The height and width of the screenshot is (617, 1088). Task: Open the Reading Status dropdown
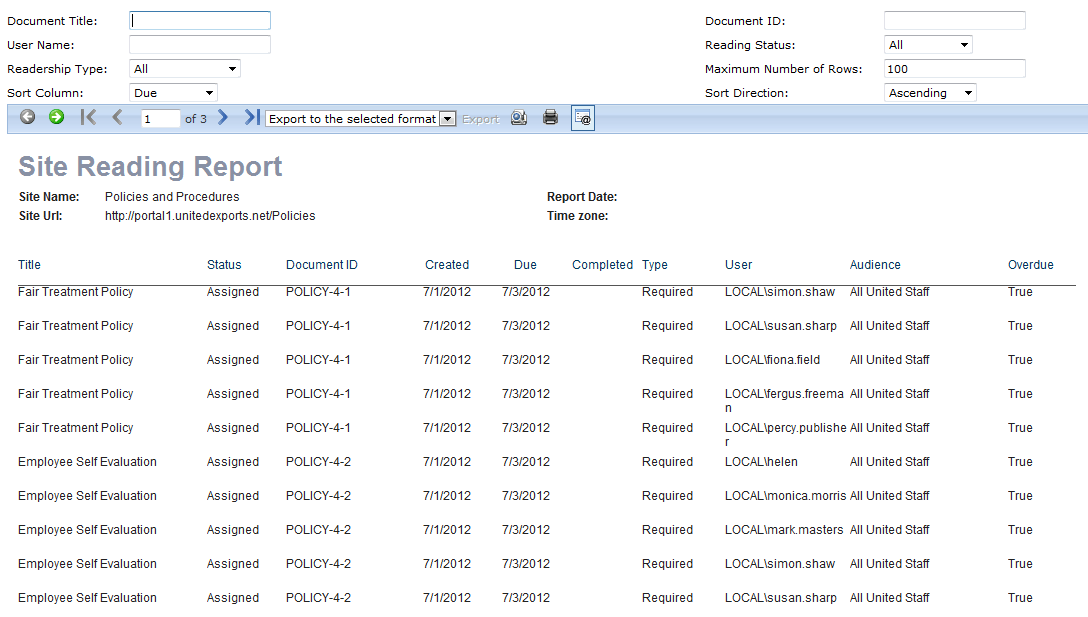click(928, 45)
